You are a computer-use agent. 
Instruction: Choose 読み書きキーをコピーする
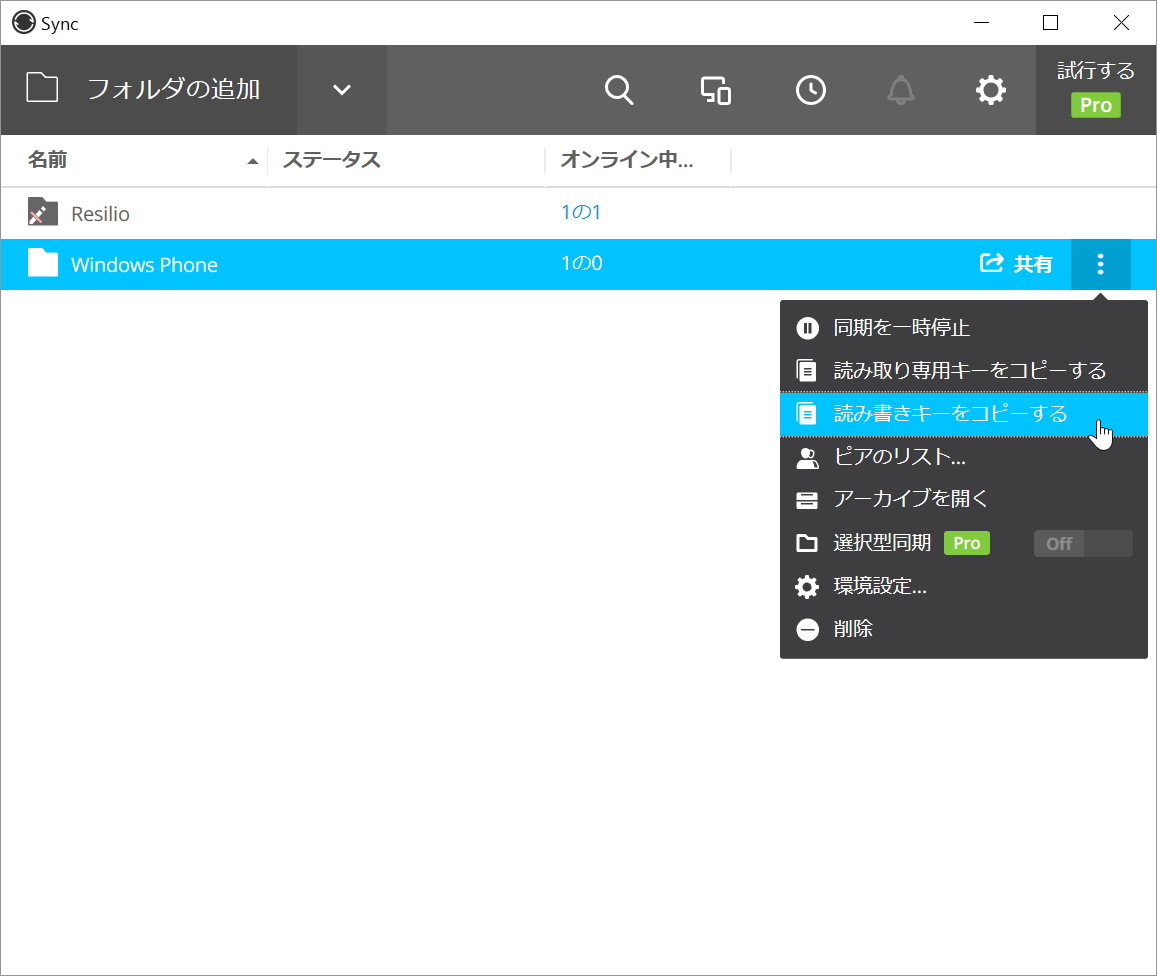(x=964, y=414)
